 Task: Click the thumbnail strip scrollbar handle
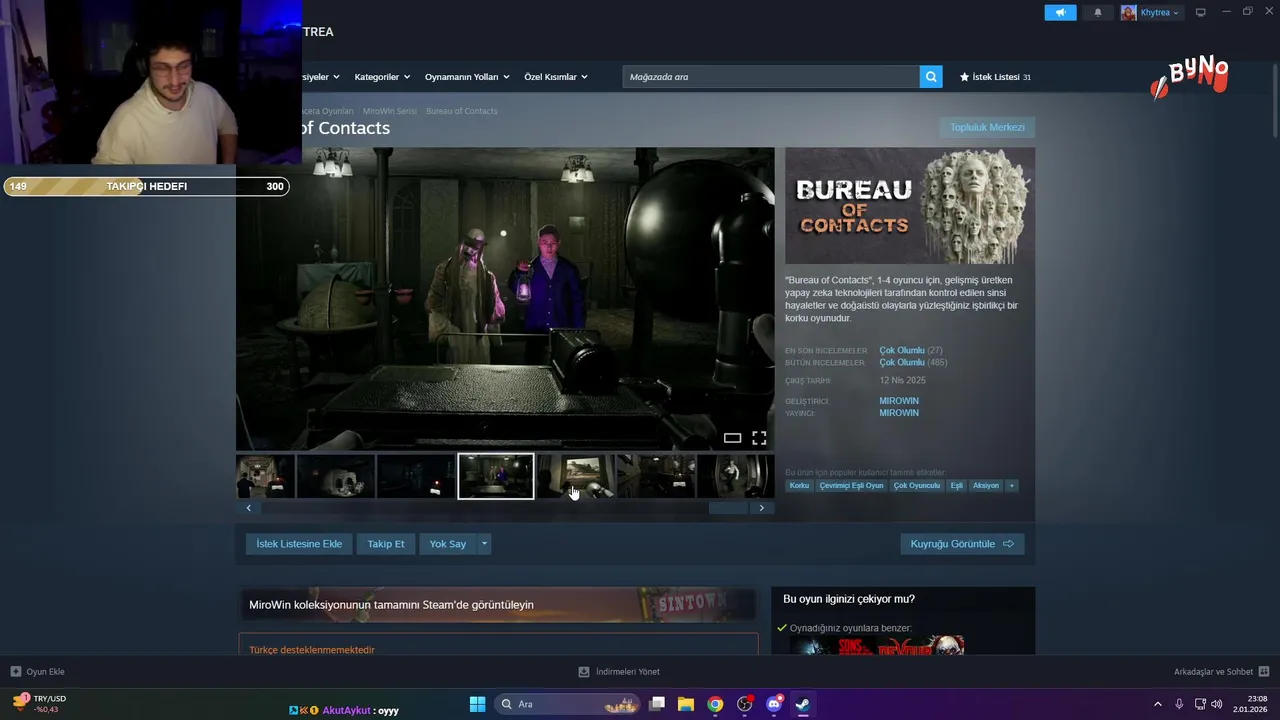coord(728,508)
